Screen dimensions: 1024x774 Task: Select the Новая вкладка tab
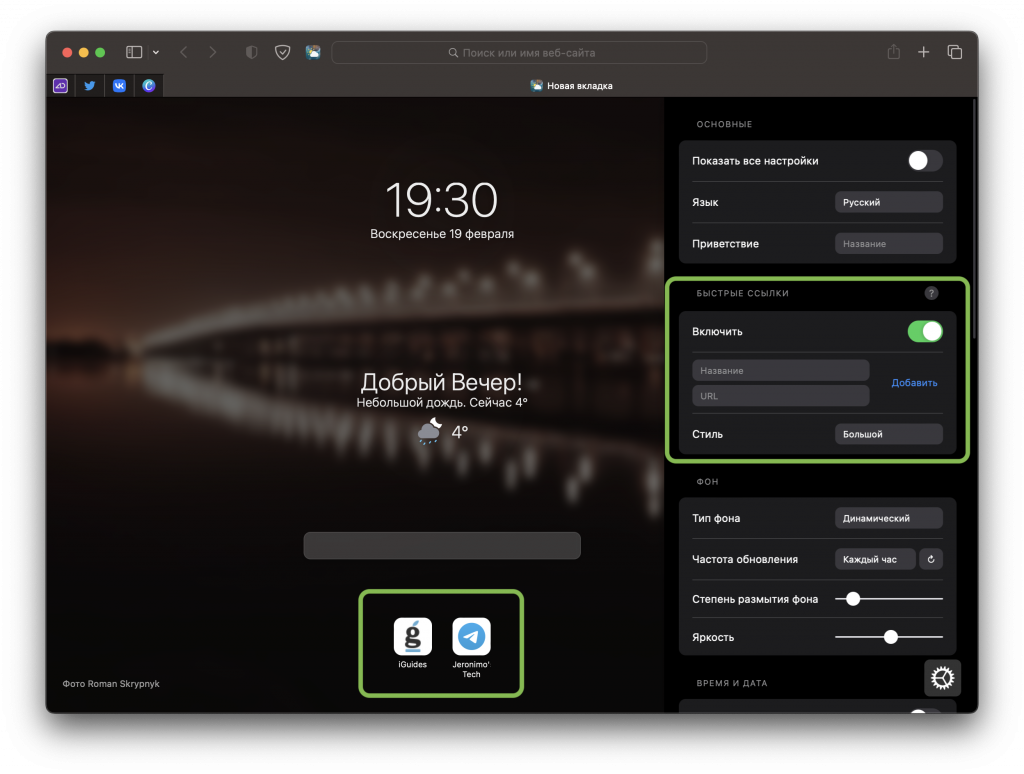click(571, 86)
